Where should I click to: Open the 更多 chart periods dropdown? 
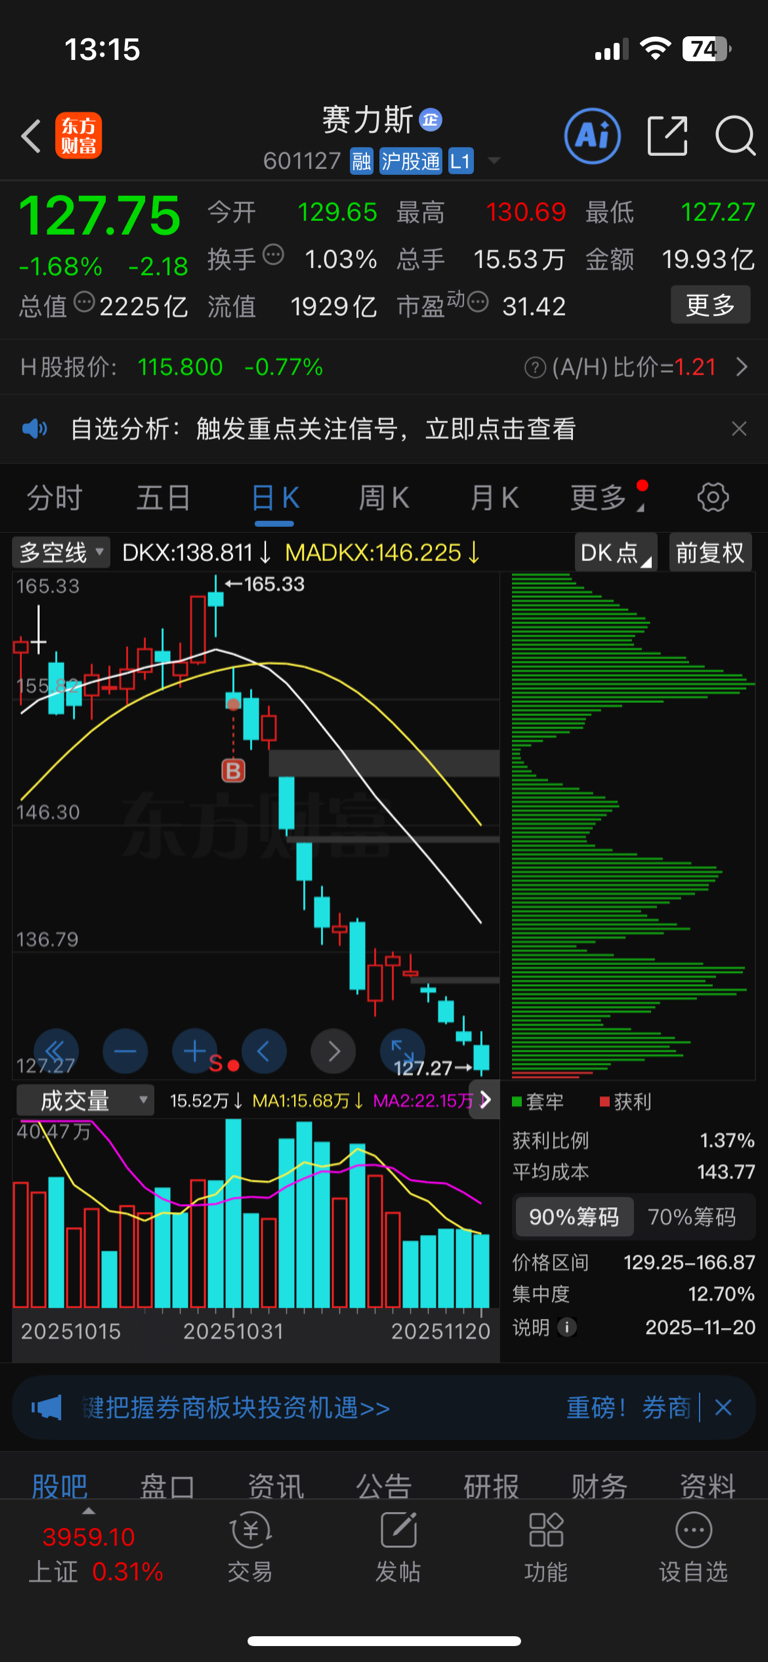(606, 497)
